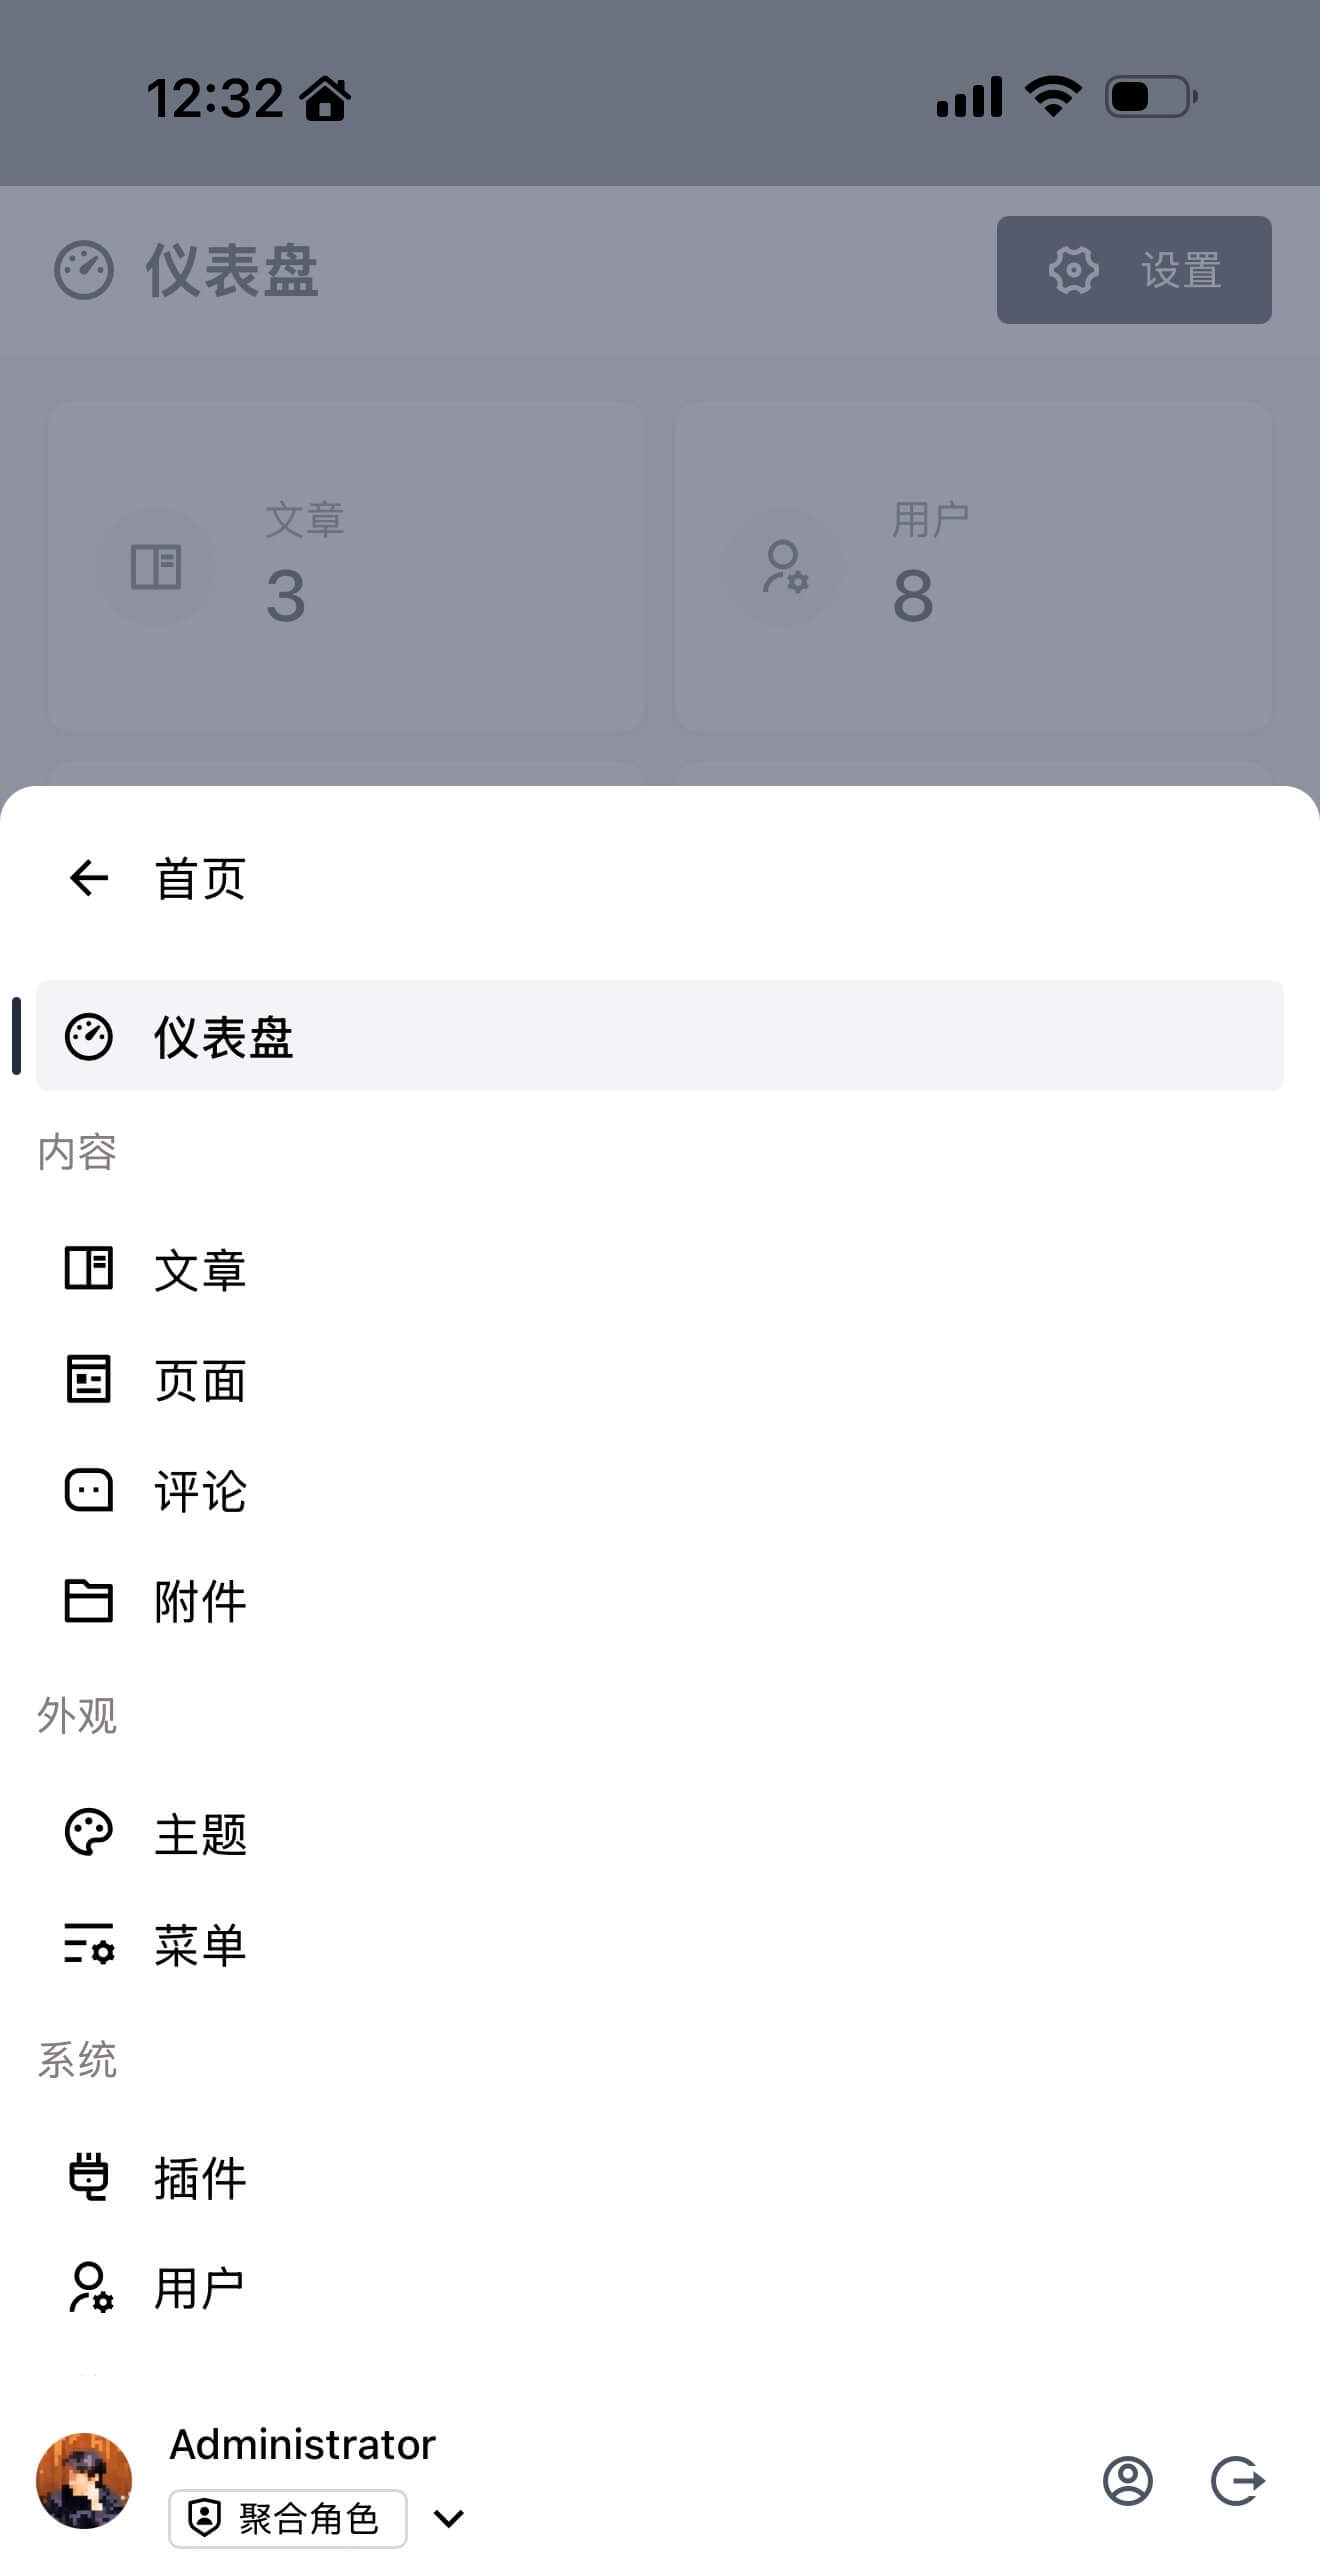Open the 文章 statistics card
The height and width of the screenshot is (2574, 1320).
pyautogui.click(x=346, y=567)
